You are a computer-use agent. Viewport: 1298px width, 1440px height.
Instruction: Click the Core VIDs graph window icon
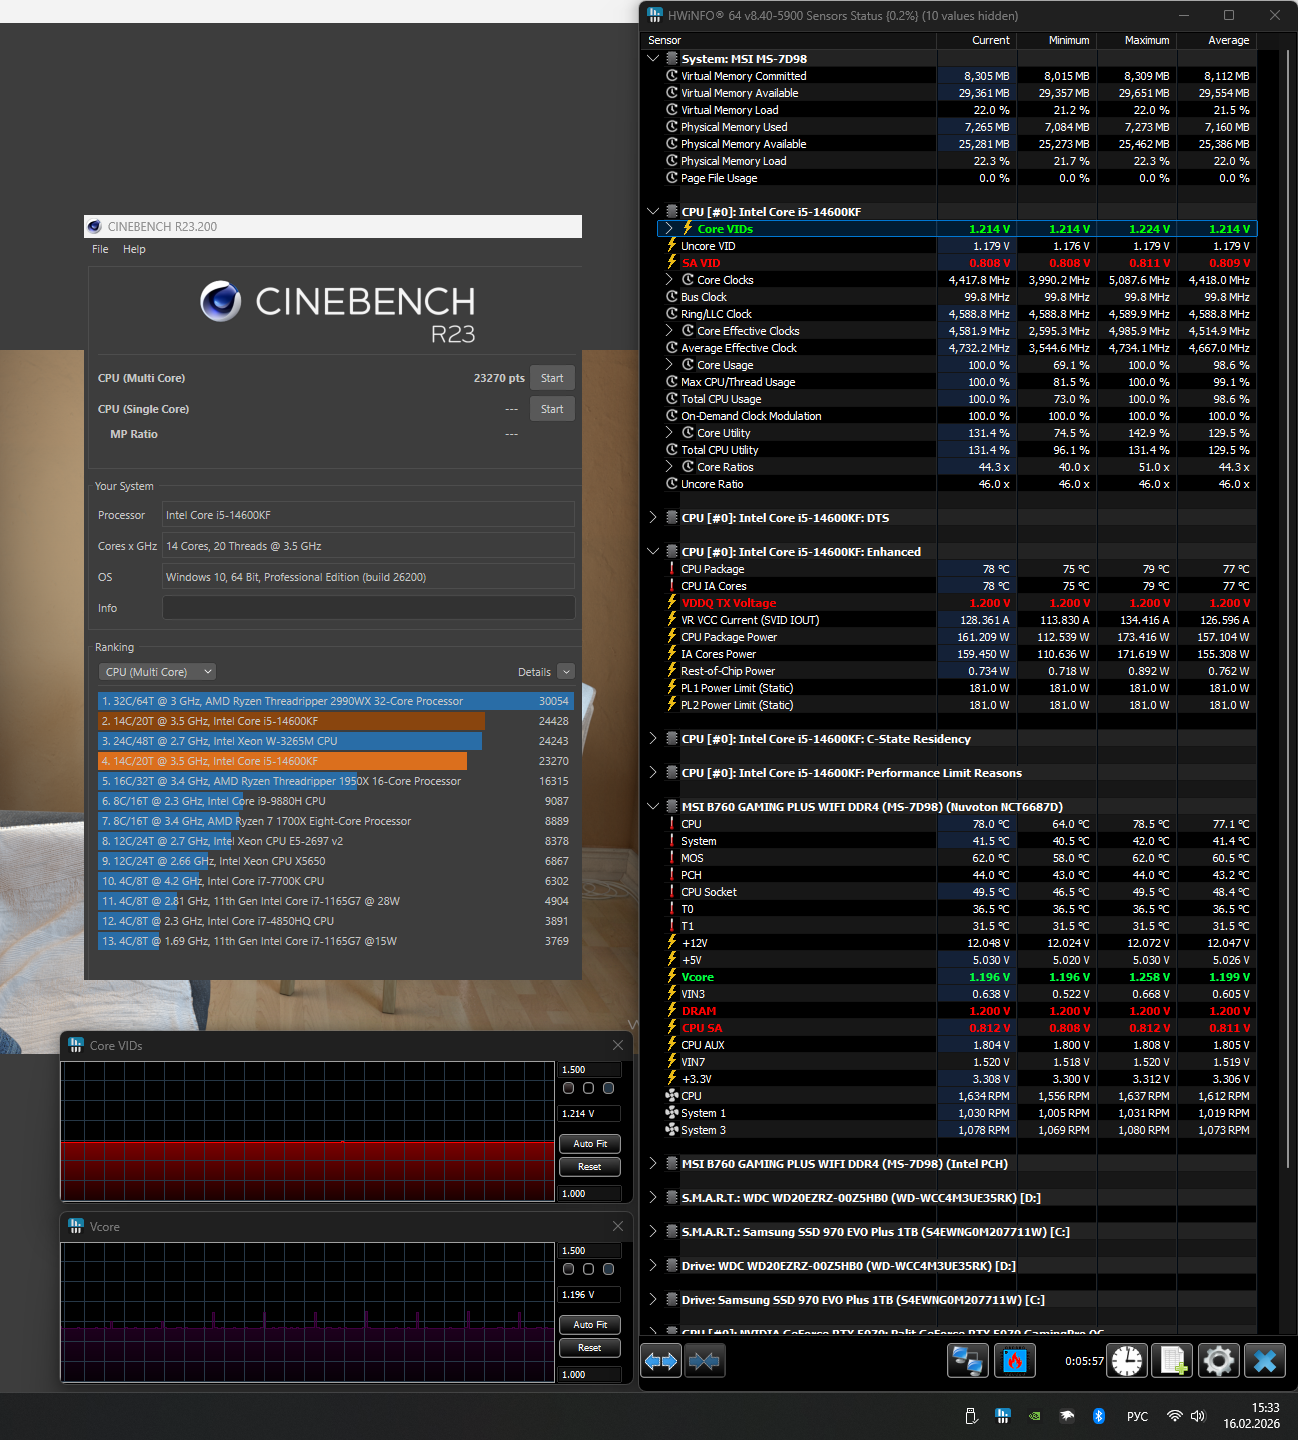76,1045
